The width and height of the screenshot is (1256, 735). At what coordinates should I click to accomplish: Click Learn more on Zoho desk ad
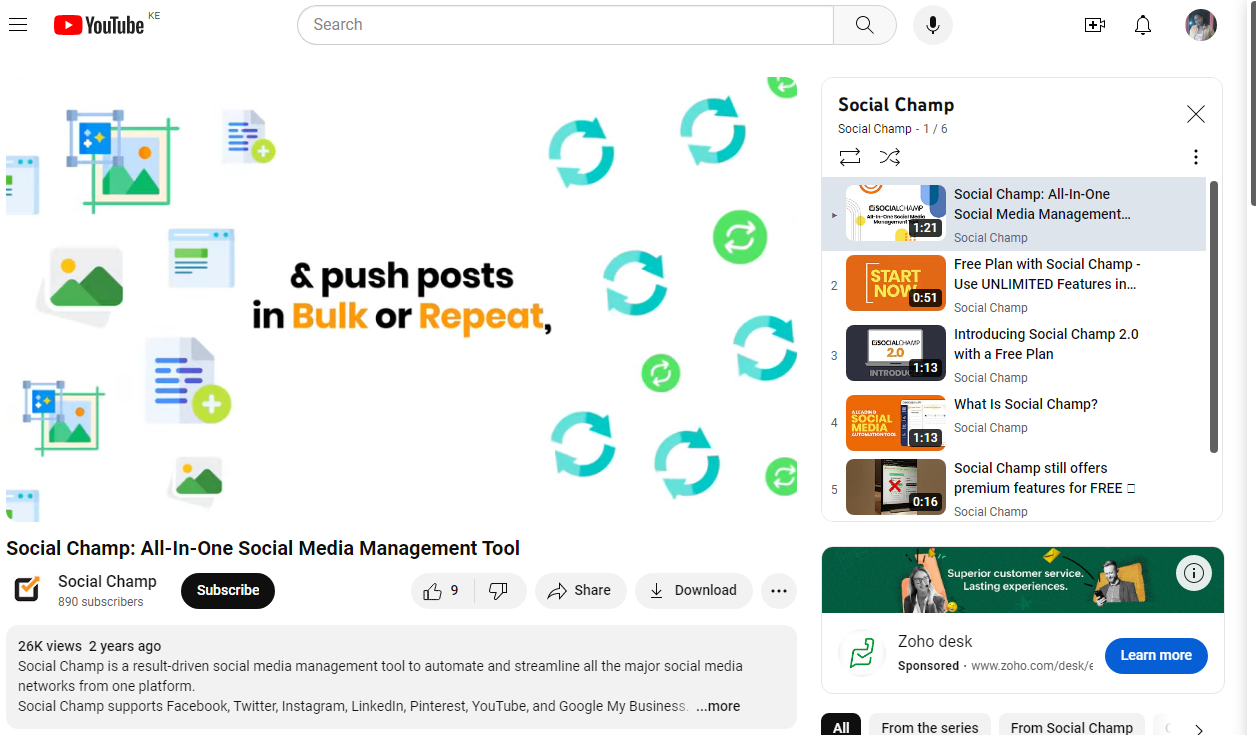(x=1156, y=656)
